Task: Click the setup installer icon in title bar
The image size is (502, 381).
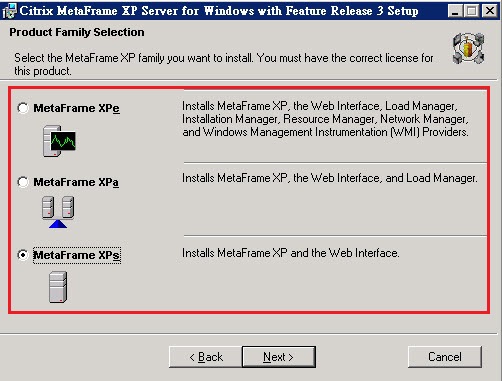Action: (x=9, y=11)
